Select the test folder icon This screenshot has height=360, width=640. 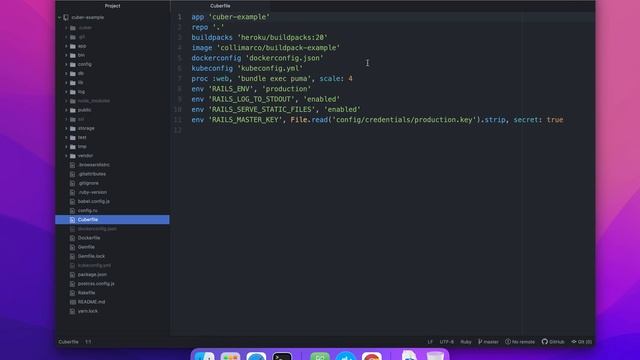coord(73,138)
